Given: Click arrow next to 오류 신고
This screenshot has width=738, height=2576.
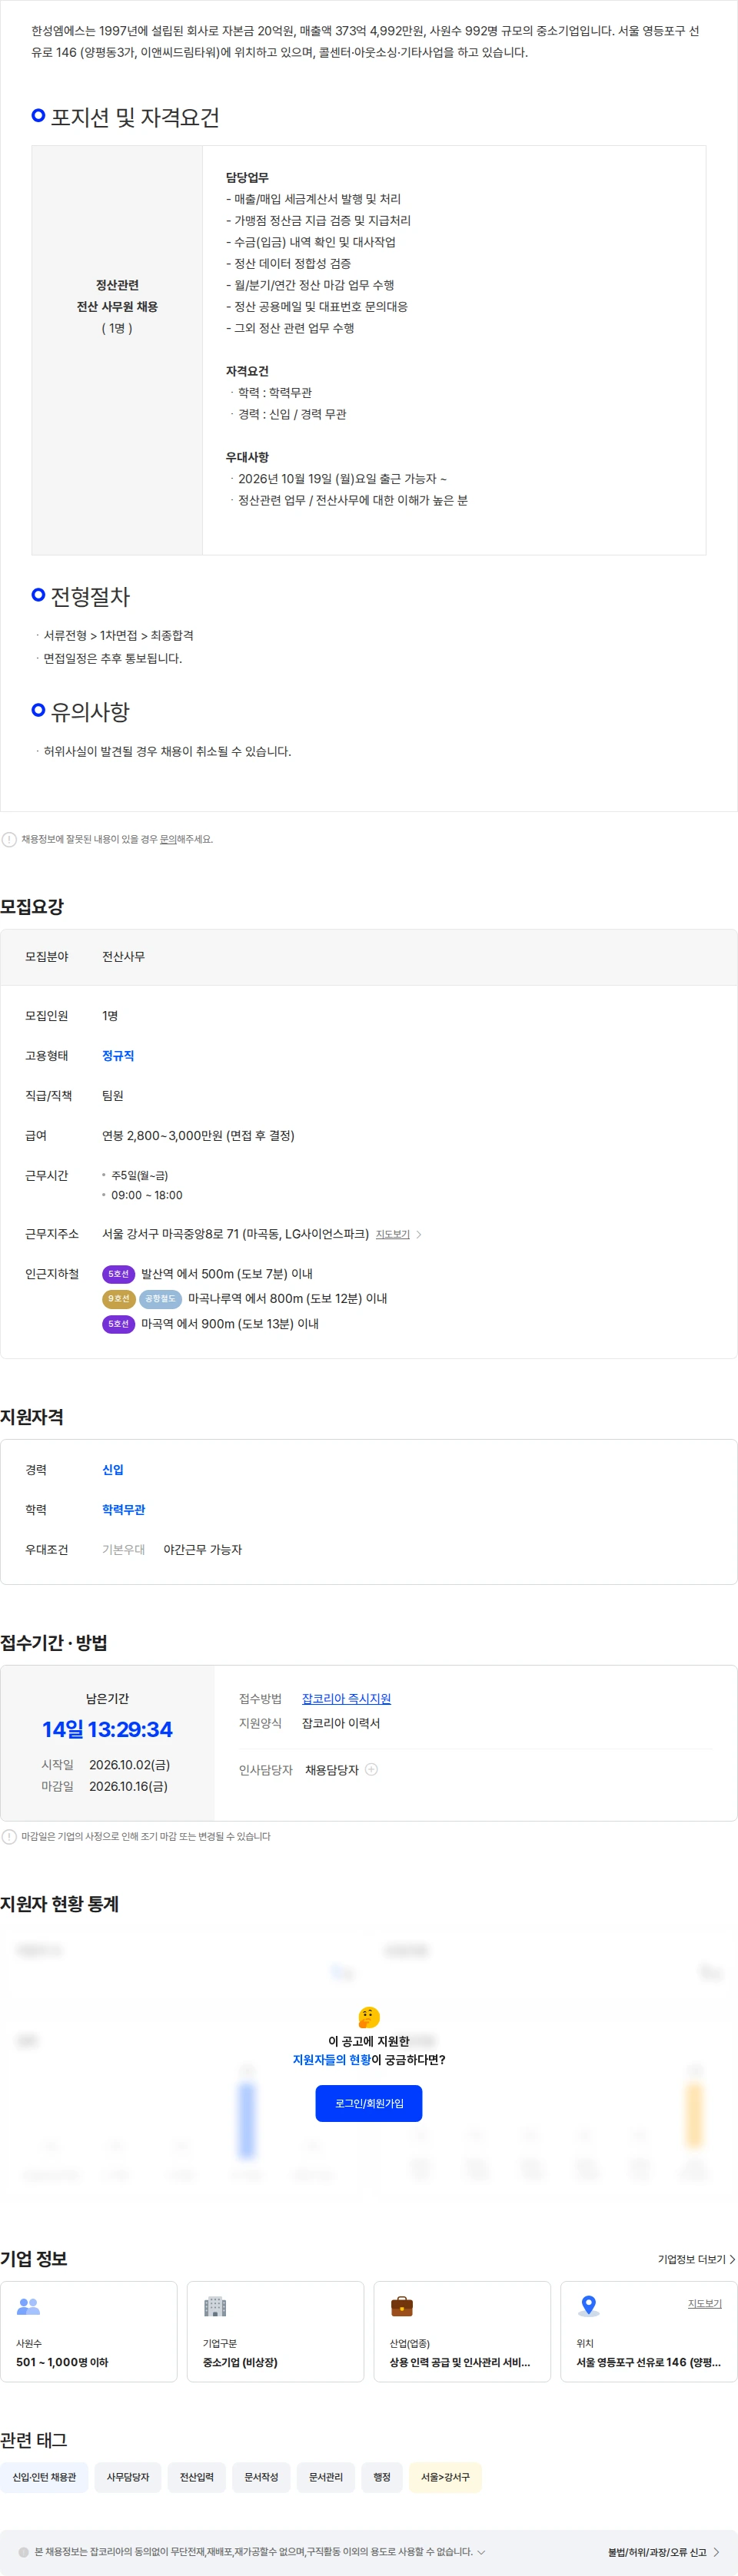Looking at the screenshot, I should point(716,2551).
